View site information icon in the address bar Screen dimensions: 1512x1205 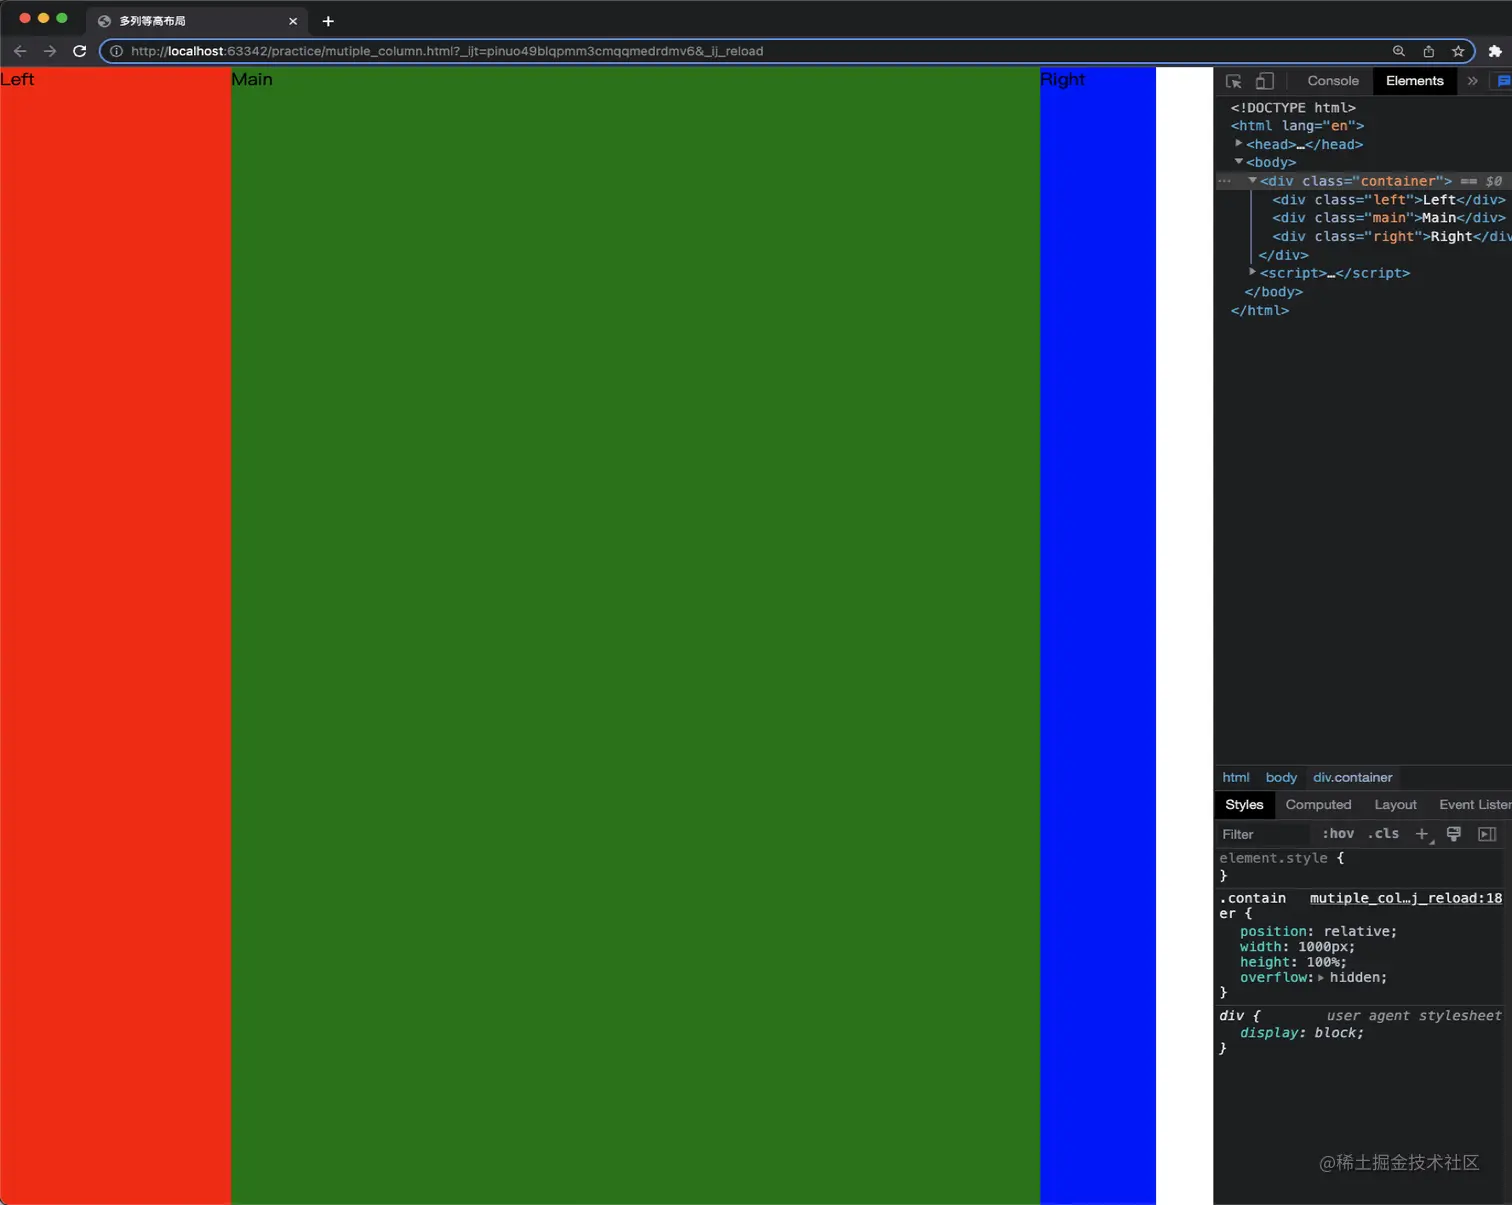(116, 51)
